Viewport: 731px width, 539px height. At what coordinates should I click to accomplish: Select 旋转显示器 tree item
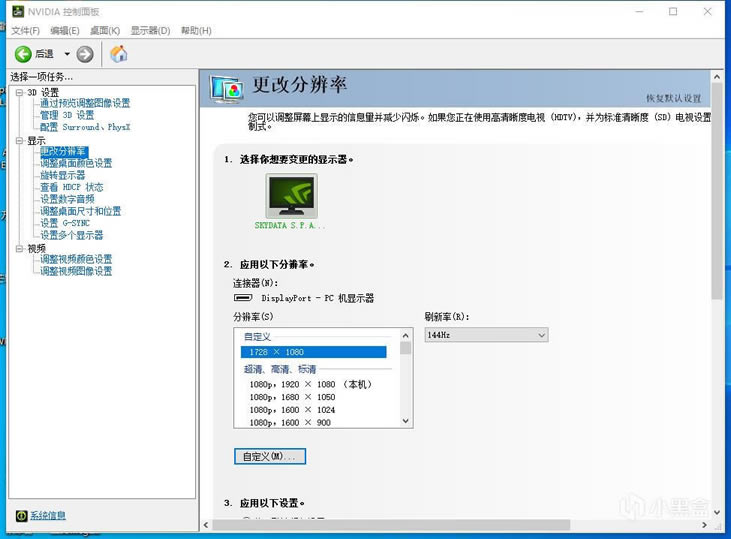pyautogui.click(x=62, y=175)
